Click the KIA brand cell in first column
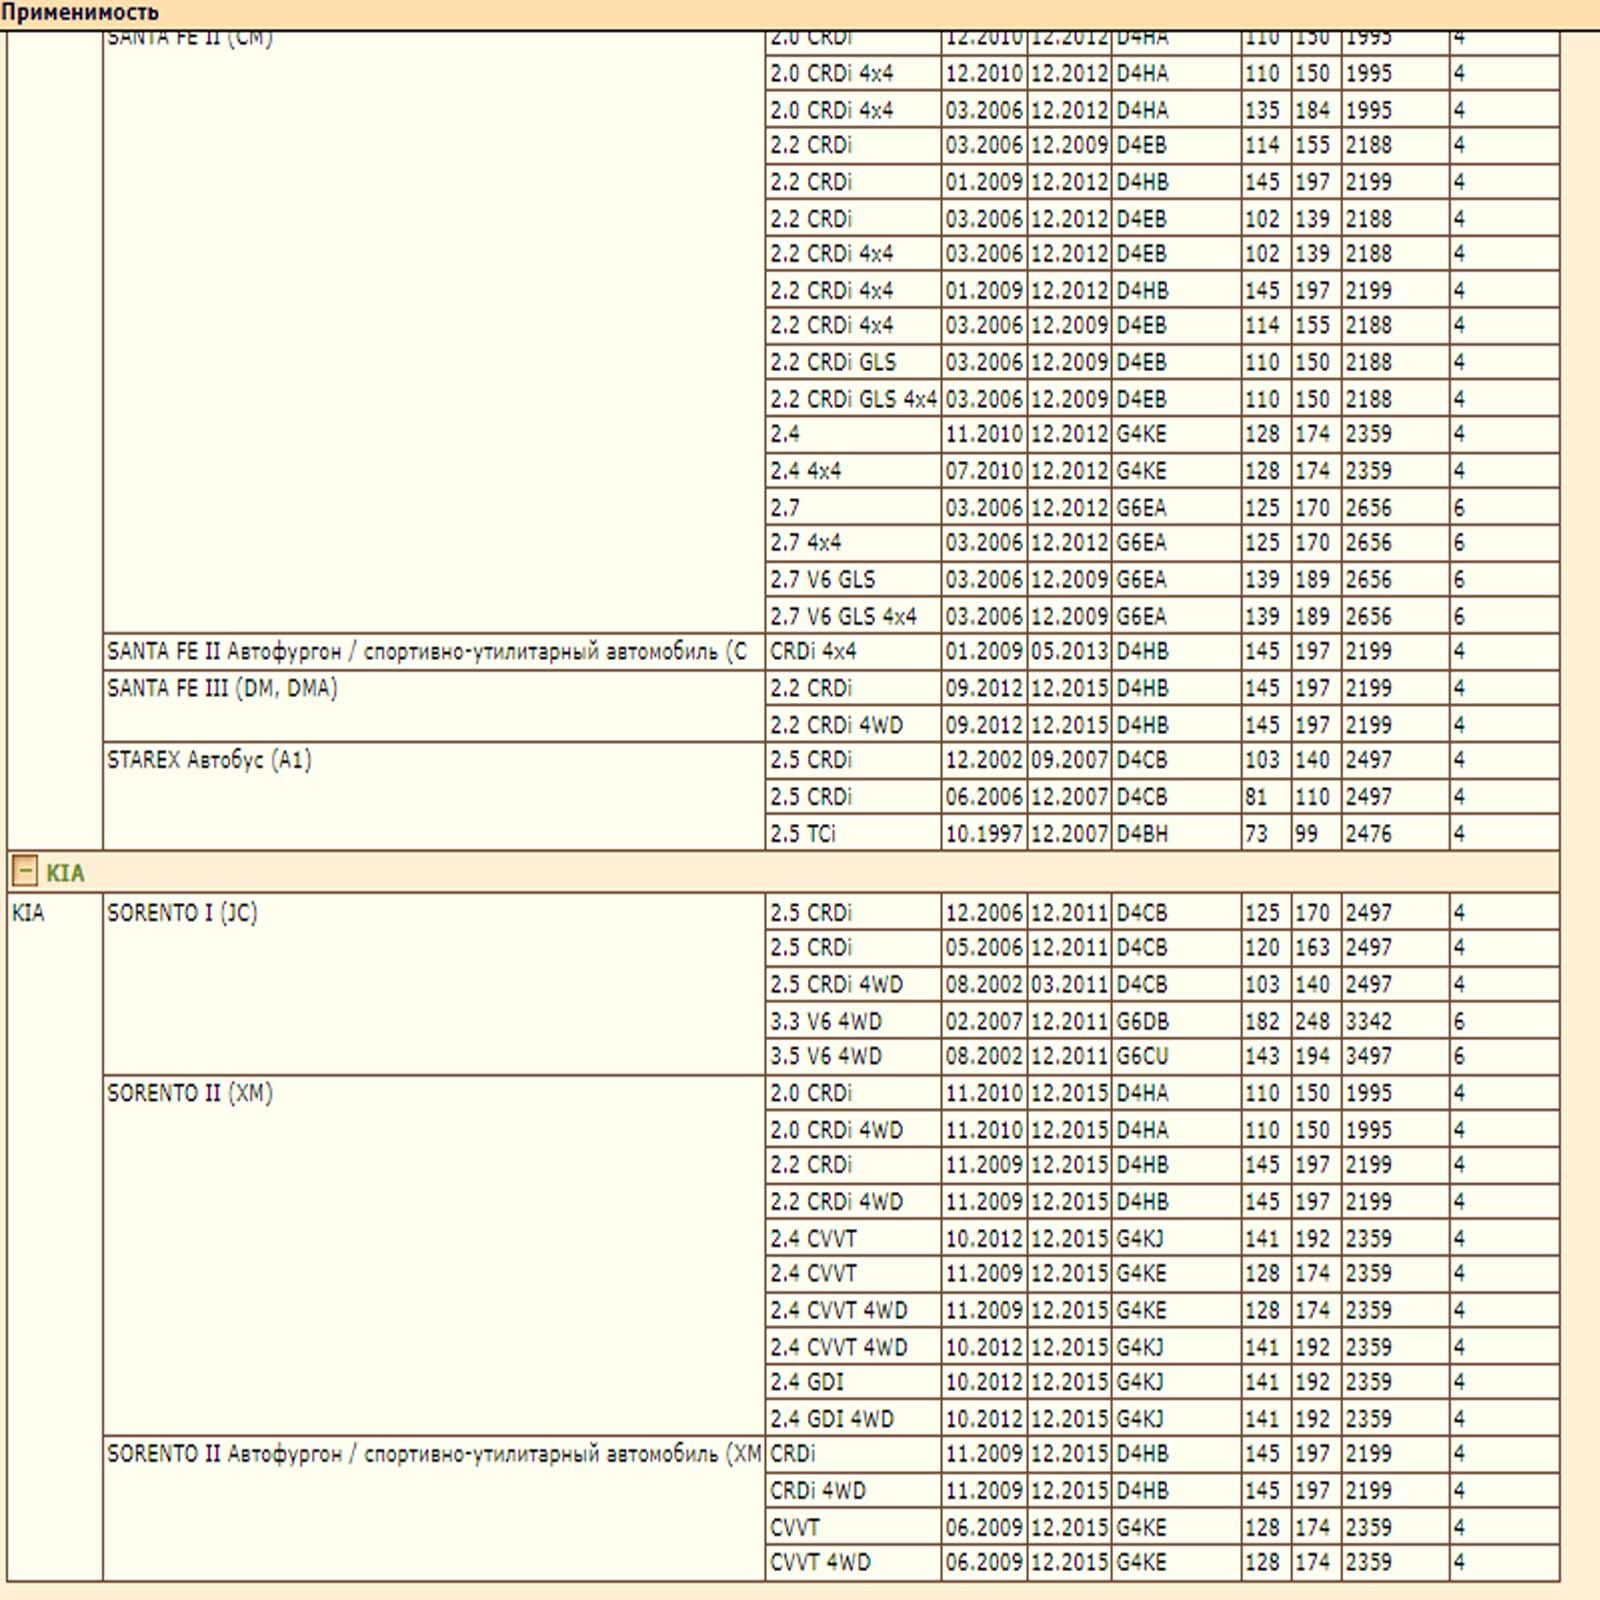Screen dimensions: 1600x1600 pyautogui.click(x=28, y=913)
